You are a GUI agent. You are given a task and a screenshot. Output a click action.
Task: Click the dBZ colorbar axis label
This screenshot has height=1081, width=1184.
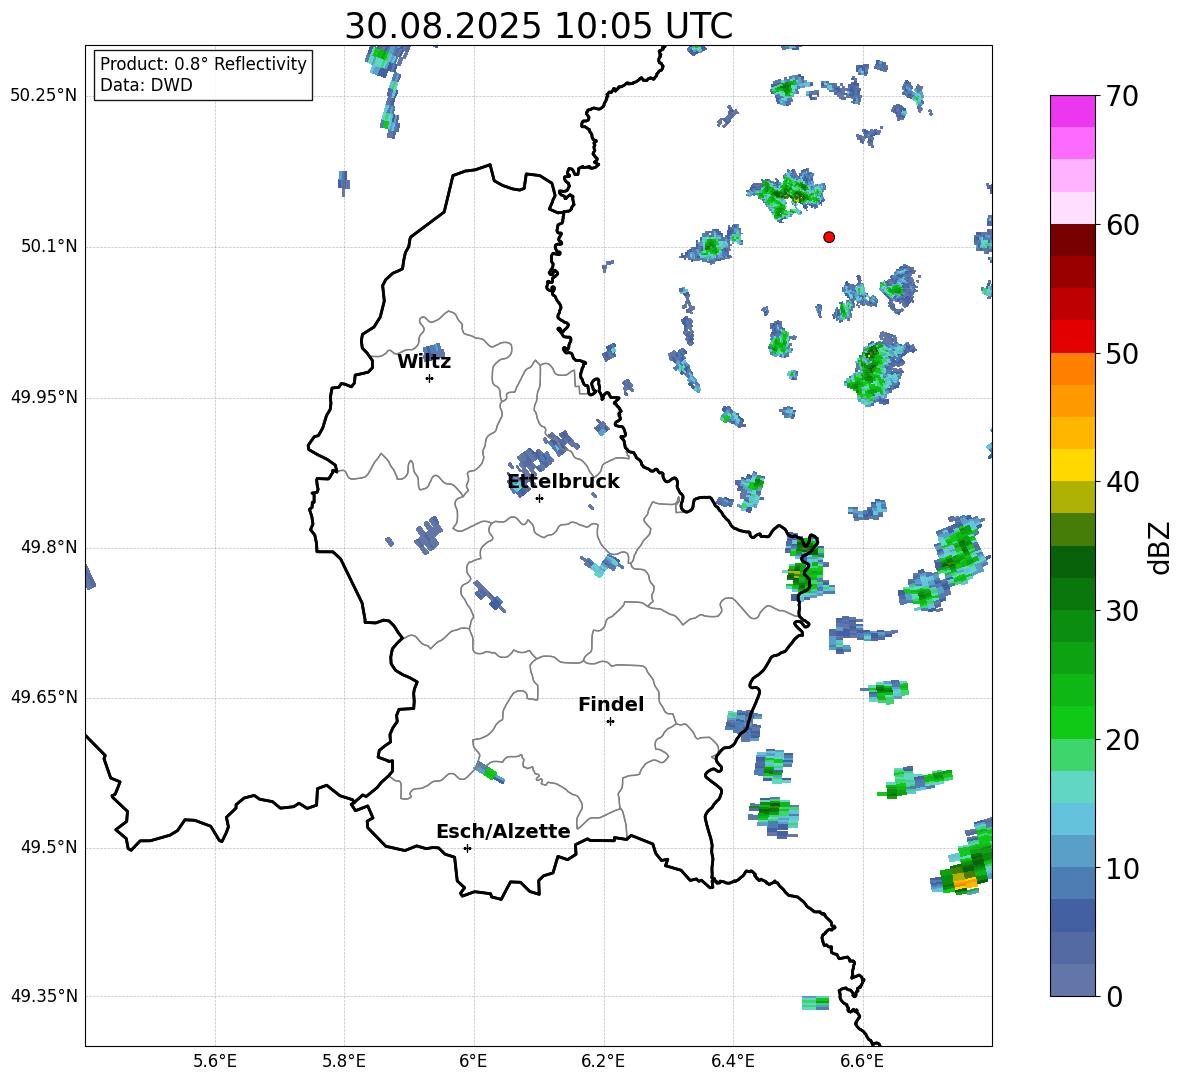point(1161,547)
